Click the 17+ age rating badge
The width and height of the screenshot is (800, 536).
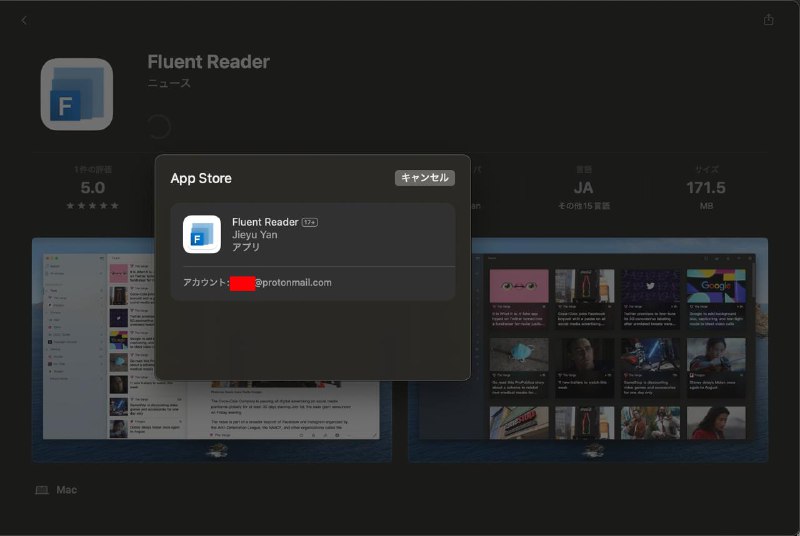[x=310, y=222]
